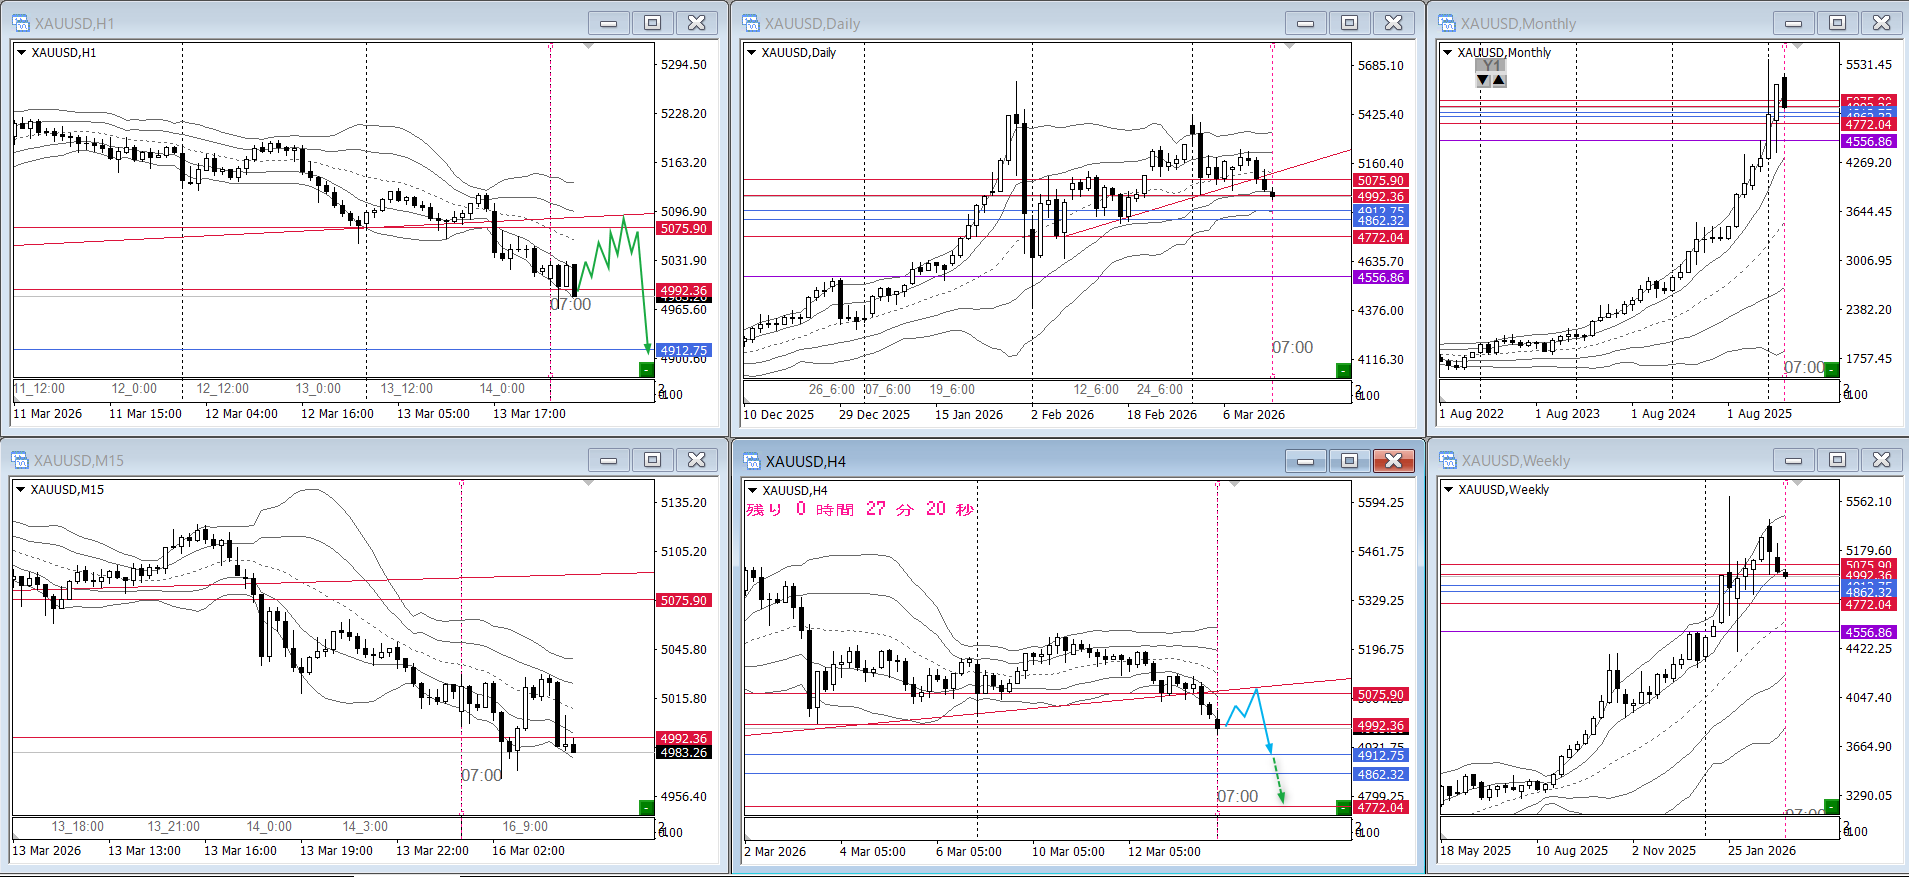The width and height of the screenshot is (1909, 877).
Task: Click the chart shift triangle on H4 chart
Action: (1235, 484)
